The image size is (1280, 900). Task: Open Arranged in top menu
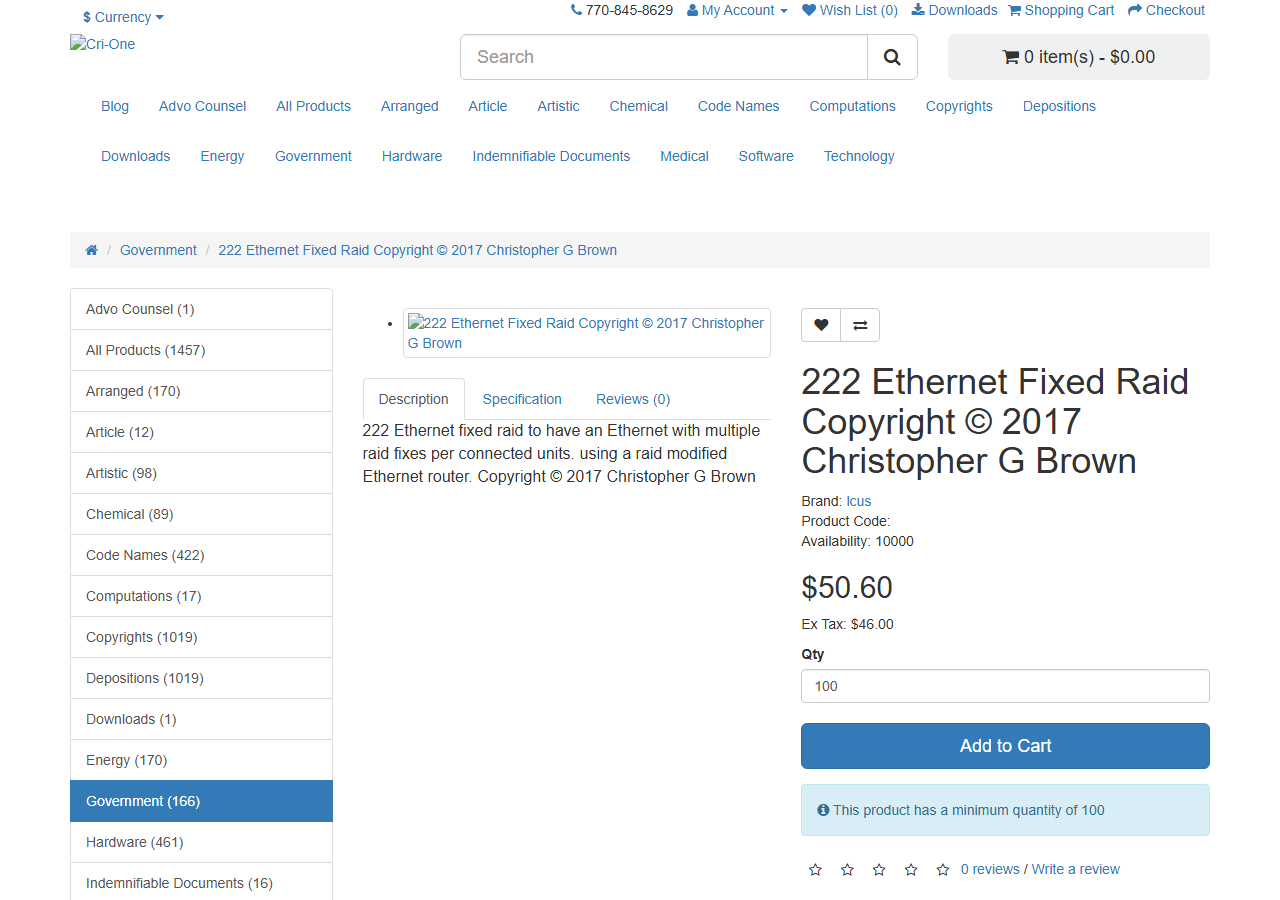point(409,106)
